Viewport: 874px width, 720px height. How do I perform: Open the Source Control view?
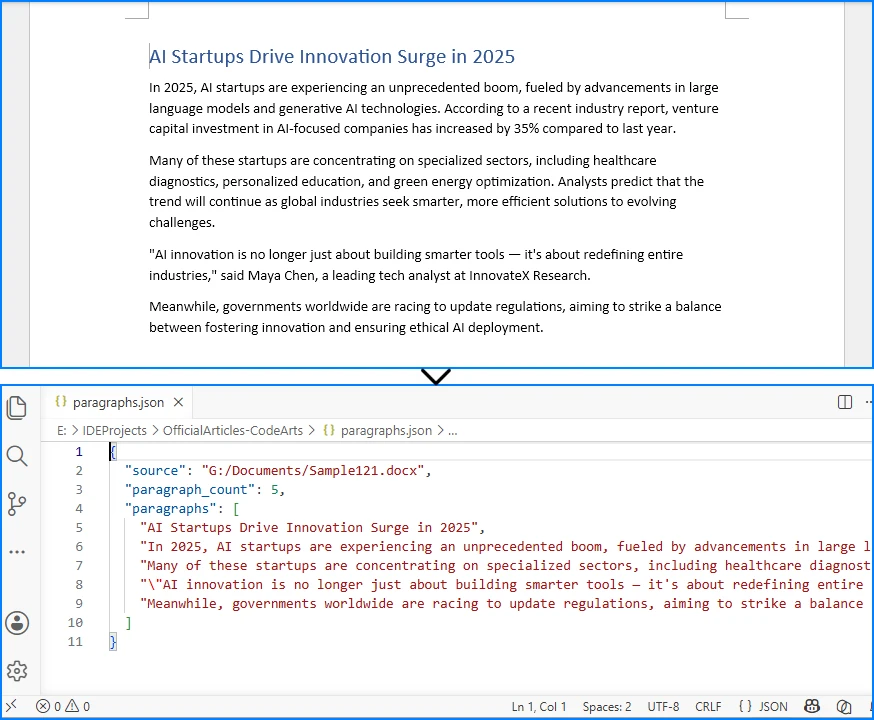point(17,504)
